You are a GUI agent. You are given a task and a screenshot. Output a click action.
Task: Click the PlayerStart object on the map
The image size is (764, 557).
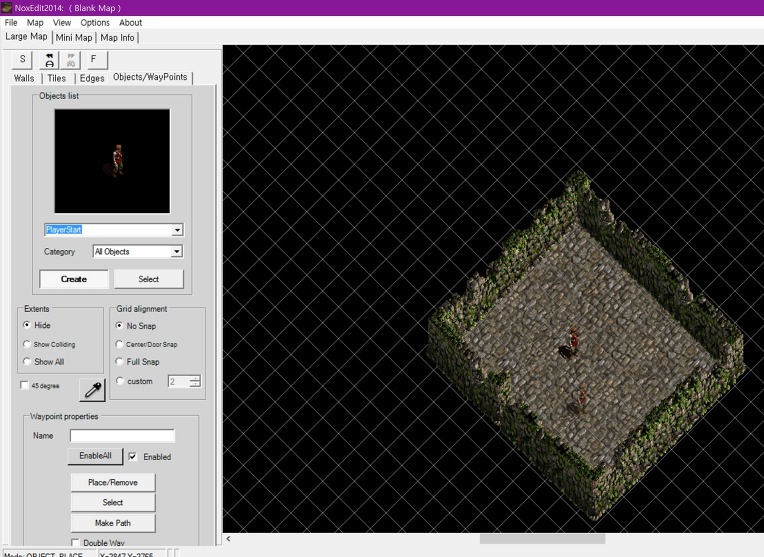pos(568,343)
